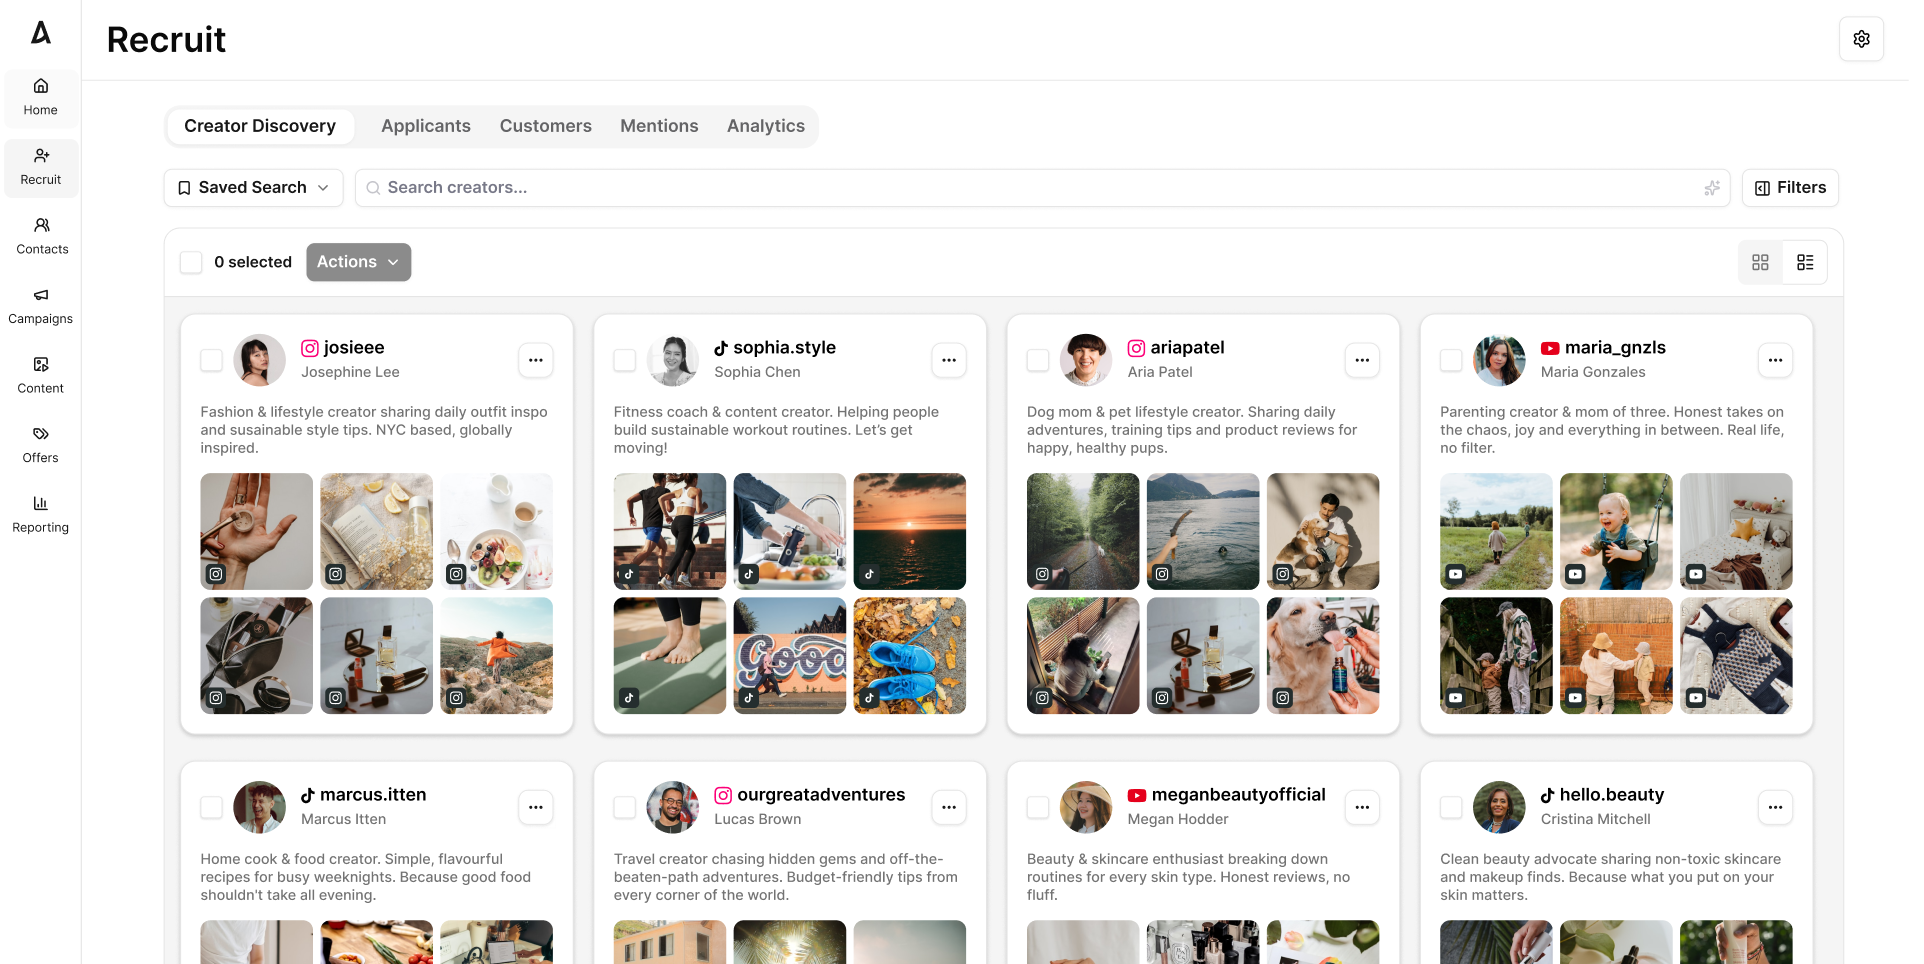This screenshot has width=1924, height=964.
Task: Open sophia.style's blue sneakers on leaves thumbnail
Action: 910,656
